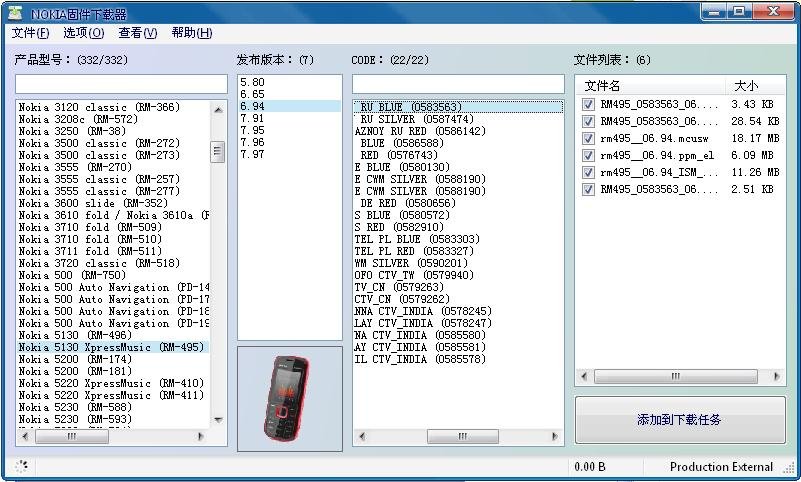The height and width of the screenshot is (482, 801).
Task: Select Nokia 3120 classic (RM-366)
Action: [x=113, y=107]
